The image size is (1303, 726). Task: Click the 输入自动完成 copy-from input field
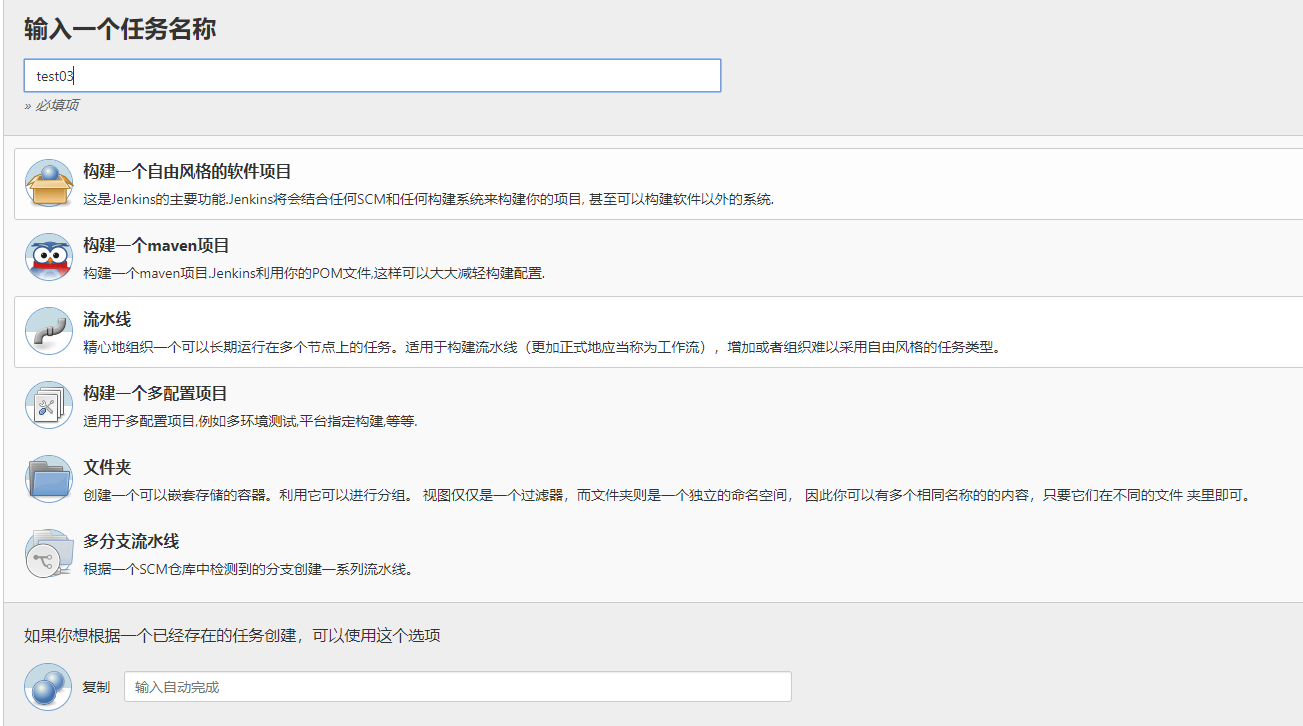(458, 687)
